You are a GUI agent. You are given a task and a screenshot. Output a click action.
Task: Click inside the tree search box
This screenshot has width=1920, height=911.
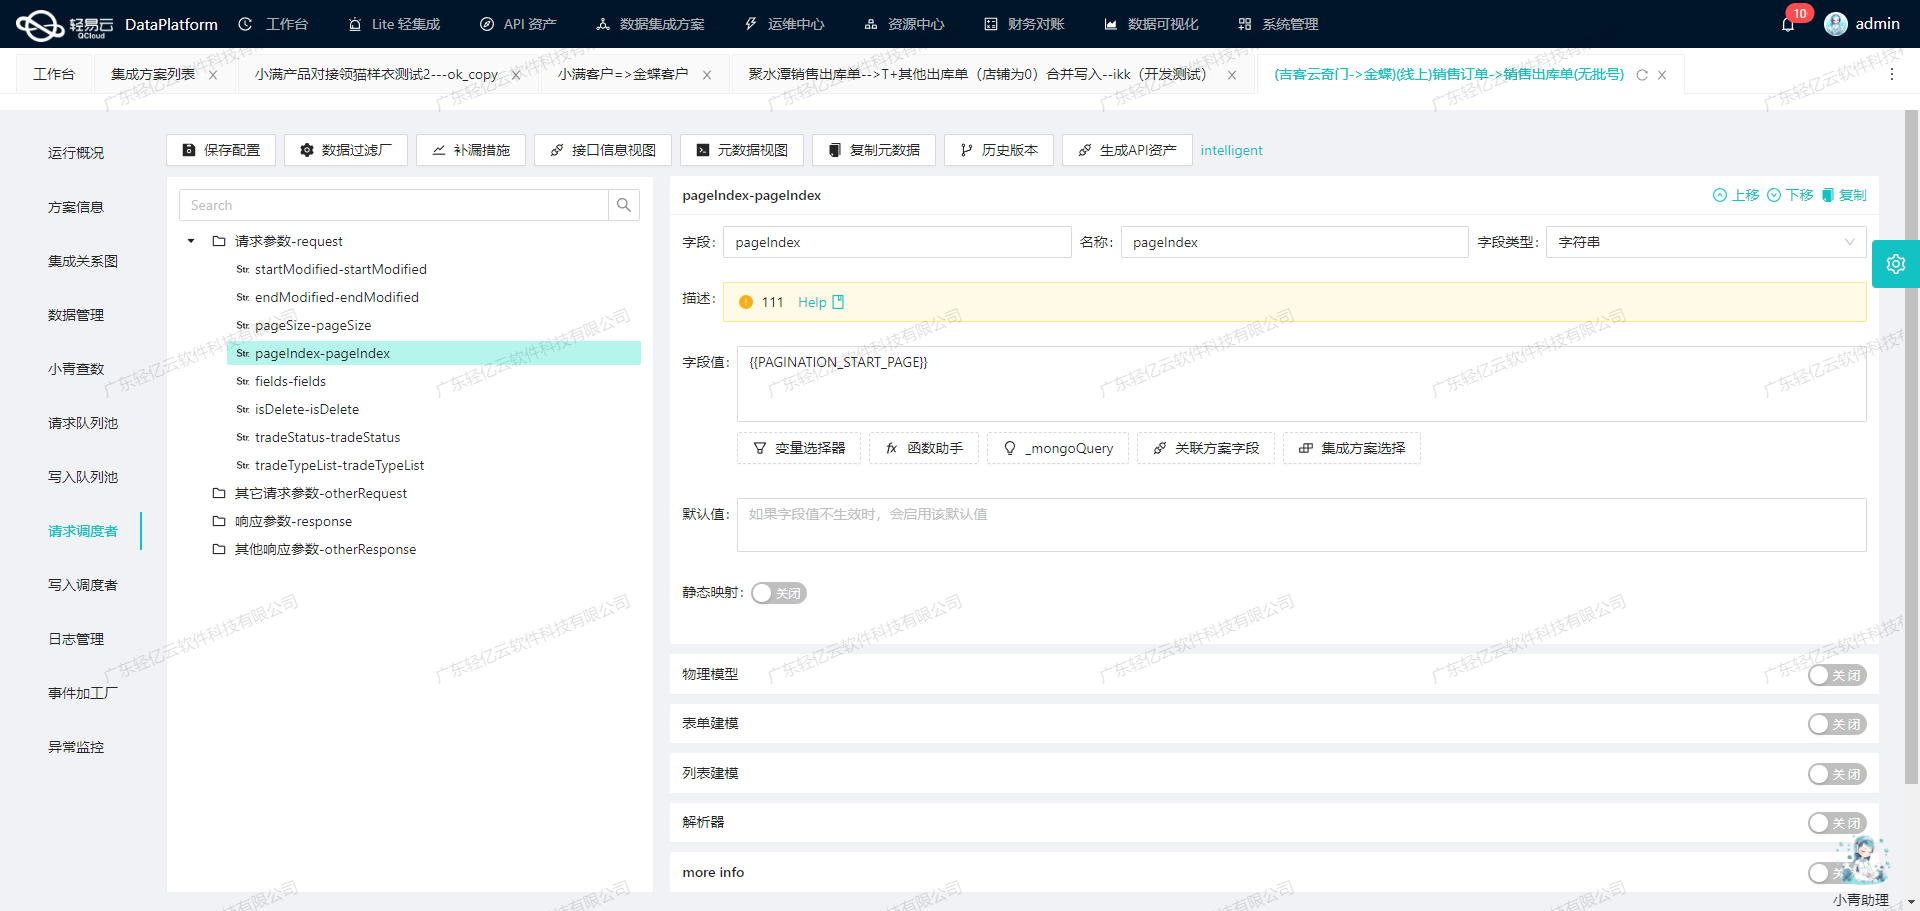click(x=393, y=205)
